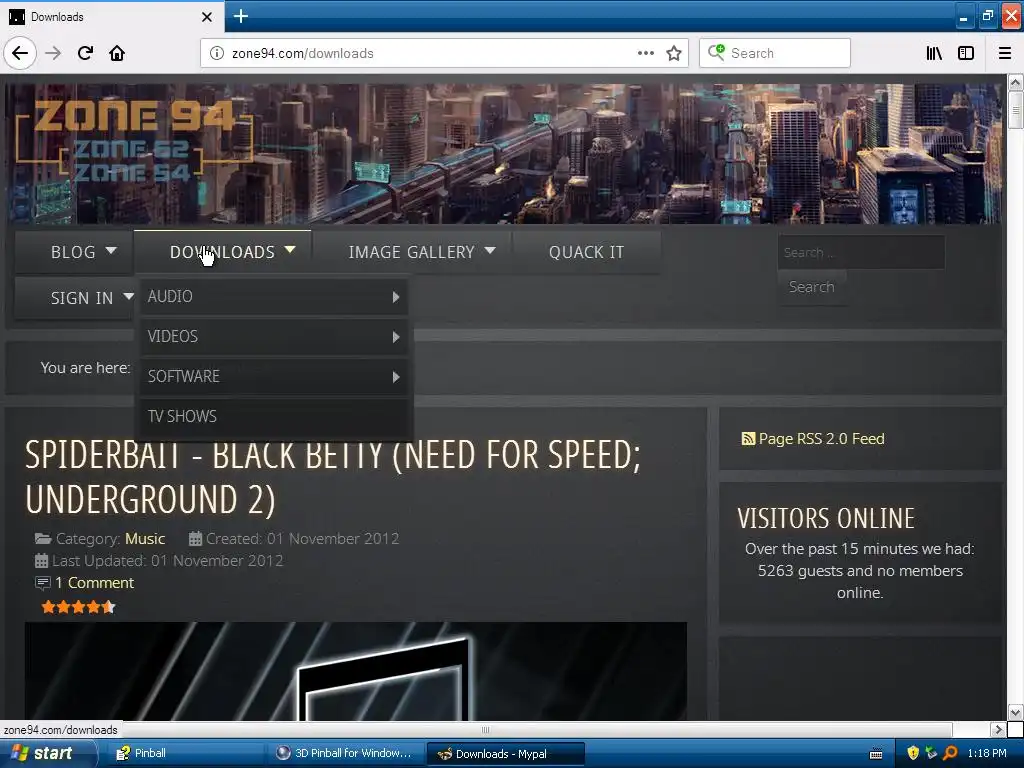
Task: Click the vertical scrollbar down arrow
Action: [x=1015, y=712]
